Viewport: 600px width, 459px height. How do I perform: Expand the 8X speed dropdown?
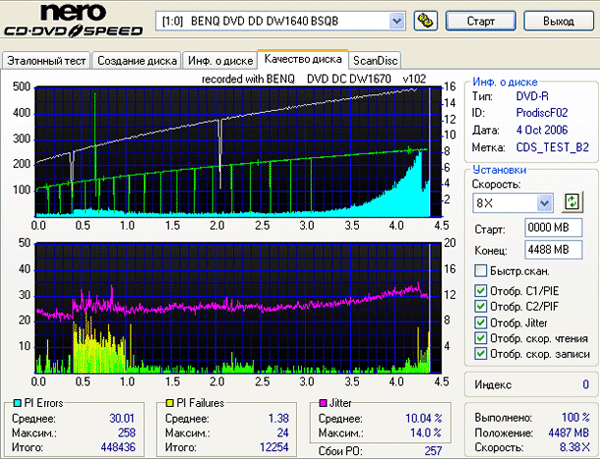[x=545, y=203]
